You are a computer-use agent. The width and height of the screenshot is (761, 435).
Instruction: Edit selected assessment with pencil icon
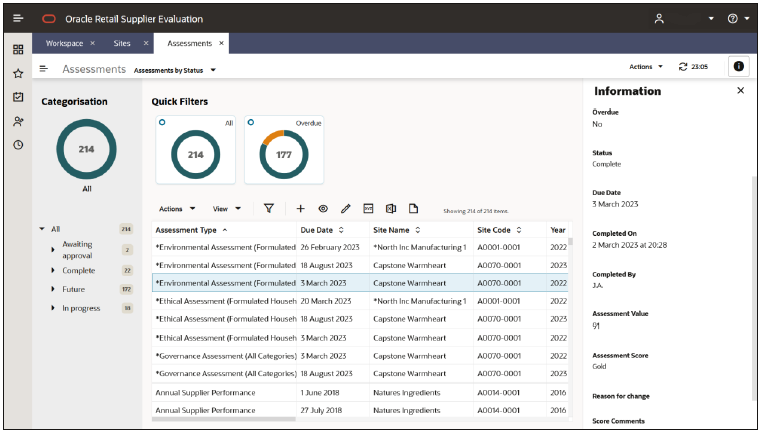346,208
